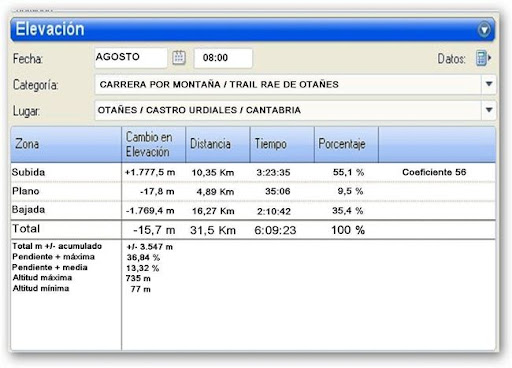Click the 16,27 Km distance cell
The height and width of the screenshot is (368, 512).
coord(213,211)
